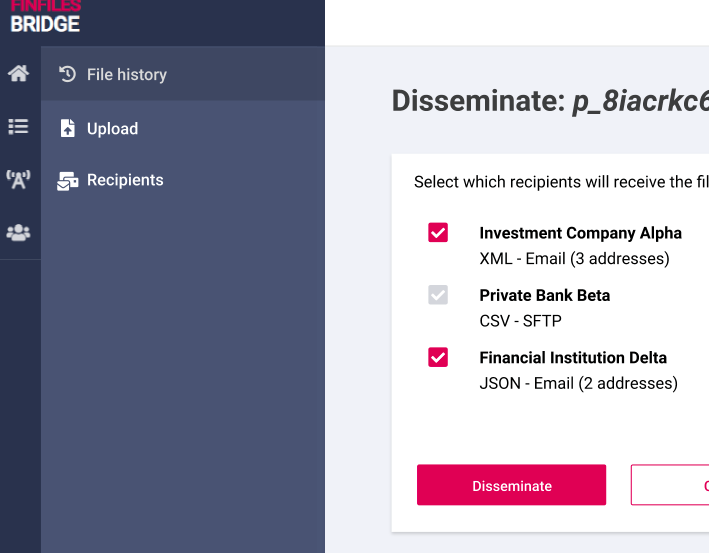
Task: Click the File history clock icon
Action: [67, 74]
